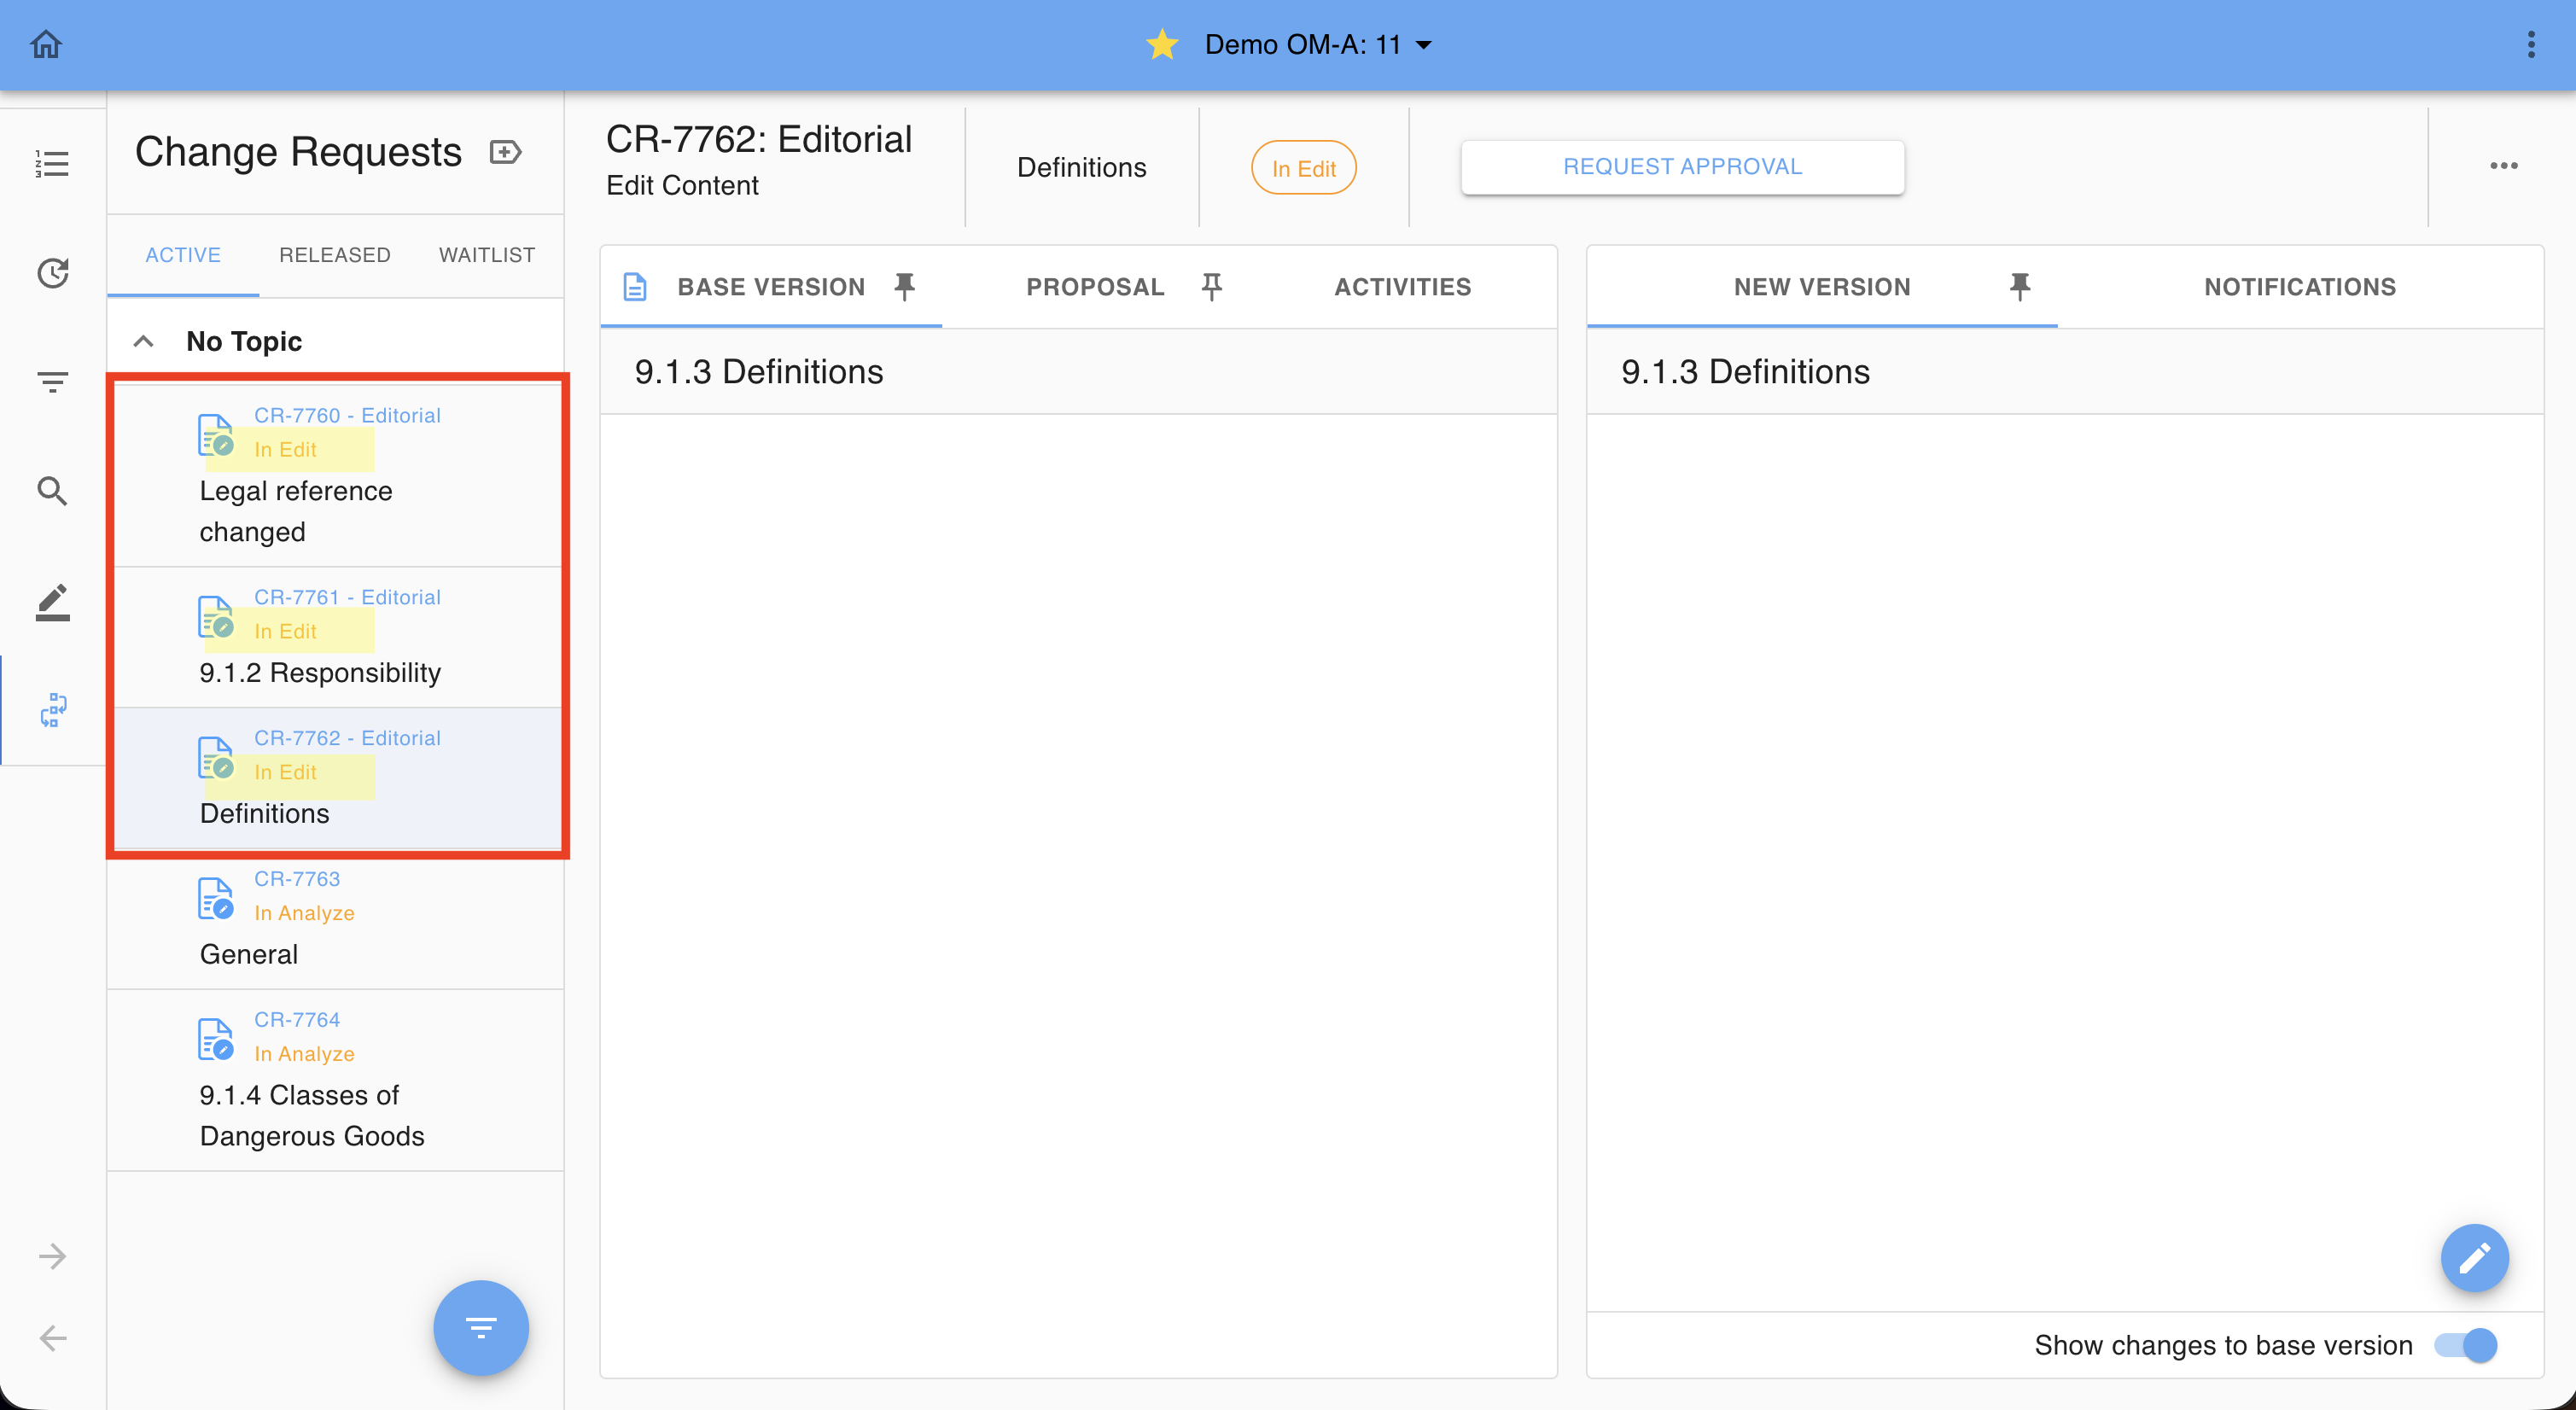The height and width of the screenshot is (1410, 2576).
Task: Toggle pin on Base Version tab
Action: coord(904,287)
